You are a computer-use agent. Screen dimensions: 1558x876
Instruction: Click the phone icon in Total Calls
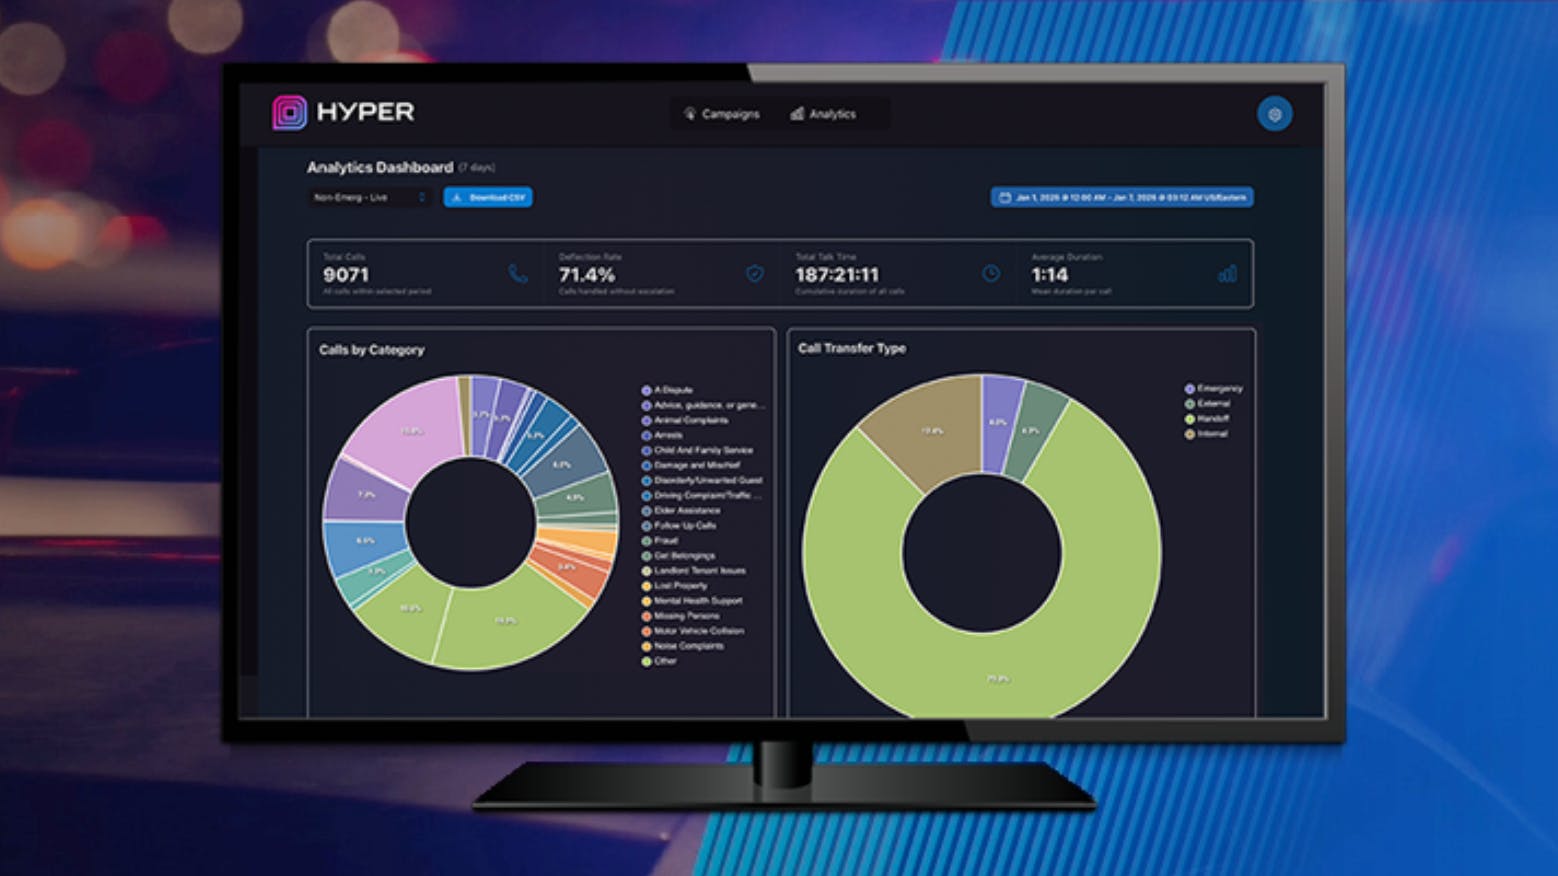(517, 274)
